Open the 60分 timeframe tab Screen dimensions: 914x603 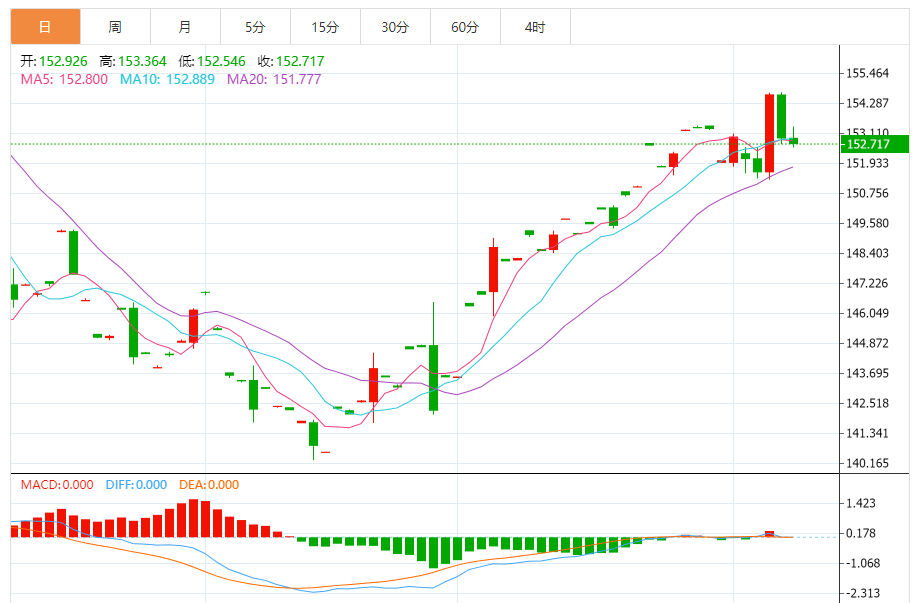pos(465,27)
